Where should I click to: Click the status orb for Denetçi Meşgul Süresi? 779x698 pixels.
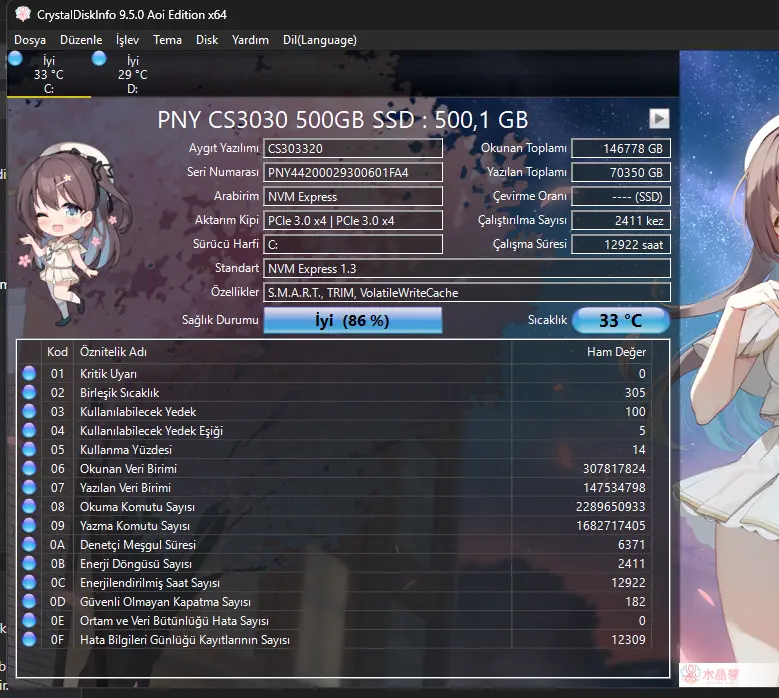click(x=29, y=544)
